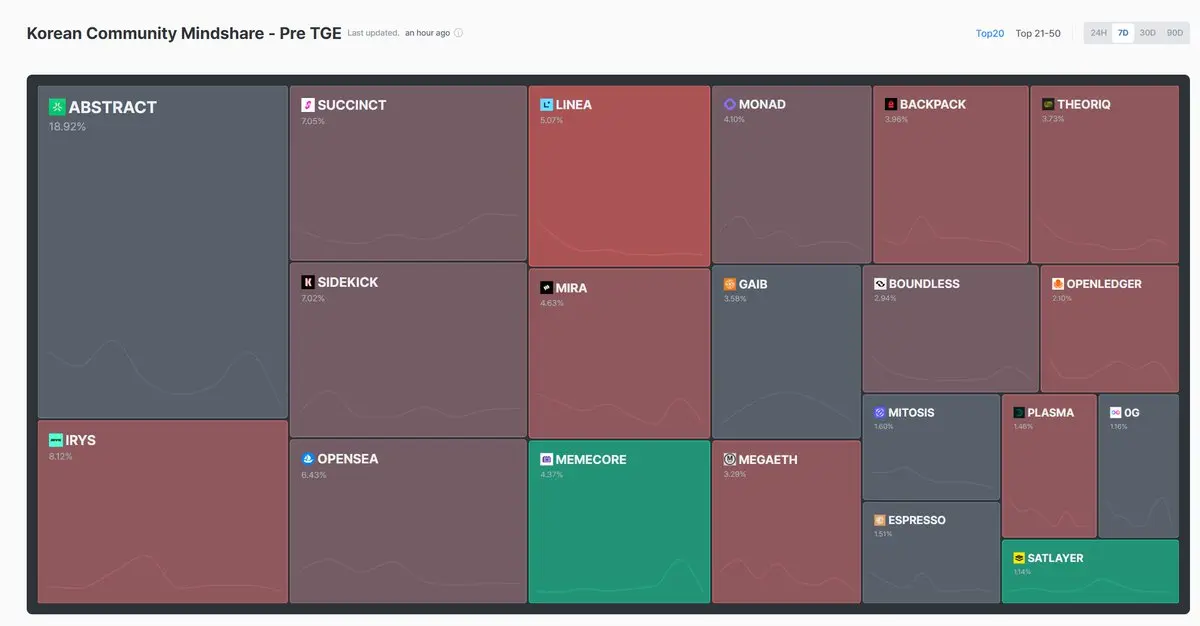Click the Mira logo icon

click(546, 288)
